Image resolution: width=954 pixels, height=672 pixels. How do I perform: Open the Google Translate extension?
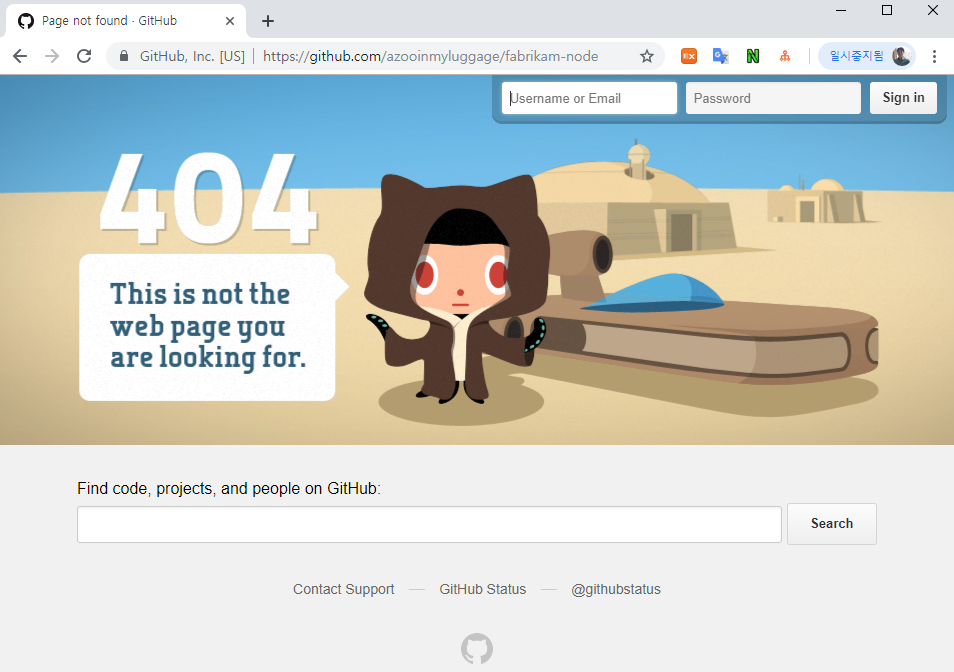pyautogui.click(x=721, y=57)
